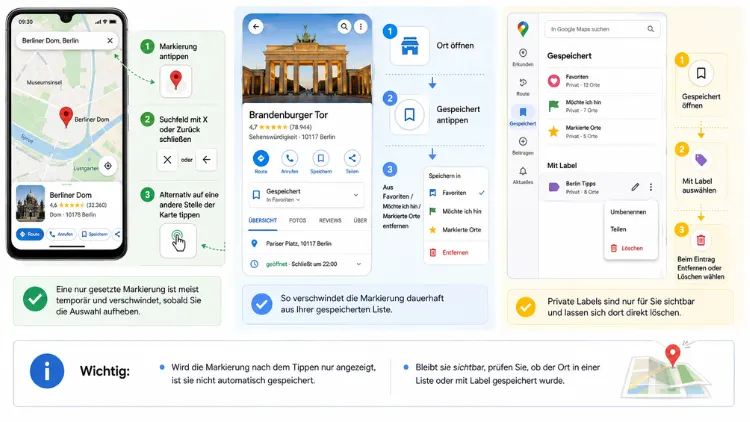
Task: Switch to the REVIEWS tab
Action: tap(330, 221)
